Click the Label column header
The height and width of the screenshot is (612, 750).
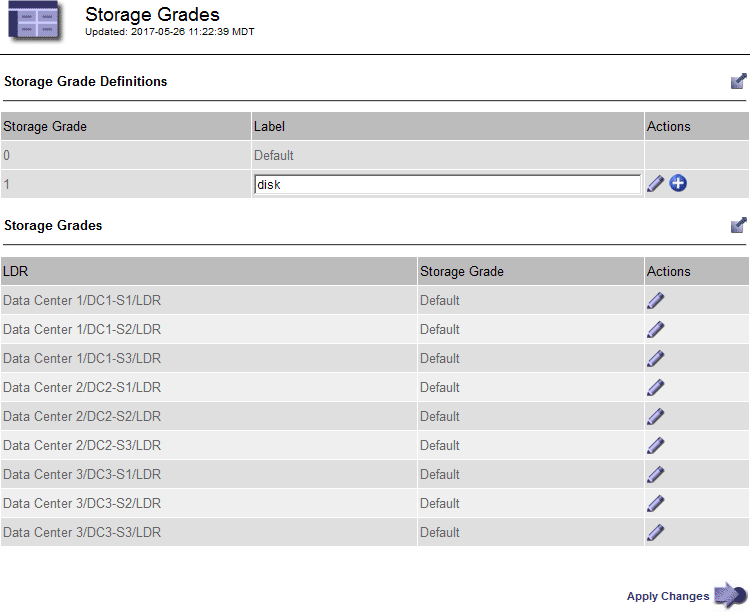point(269,127)
